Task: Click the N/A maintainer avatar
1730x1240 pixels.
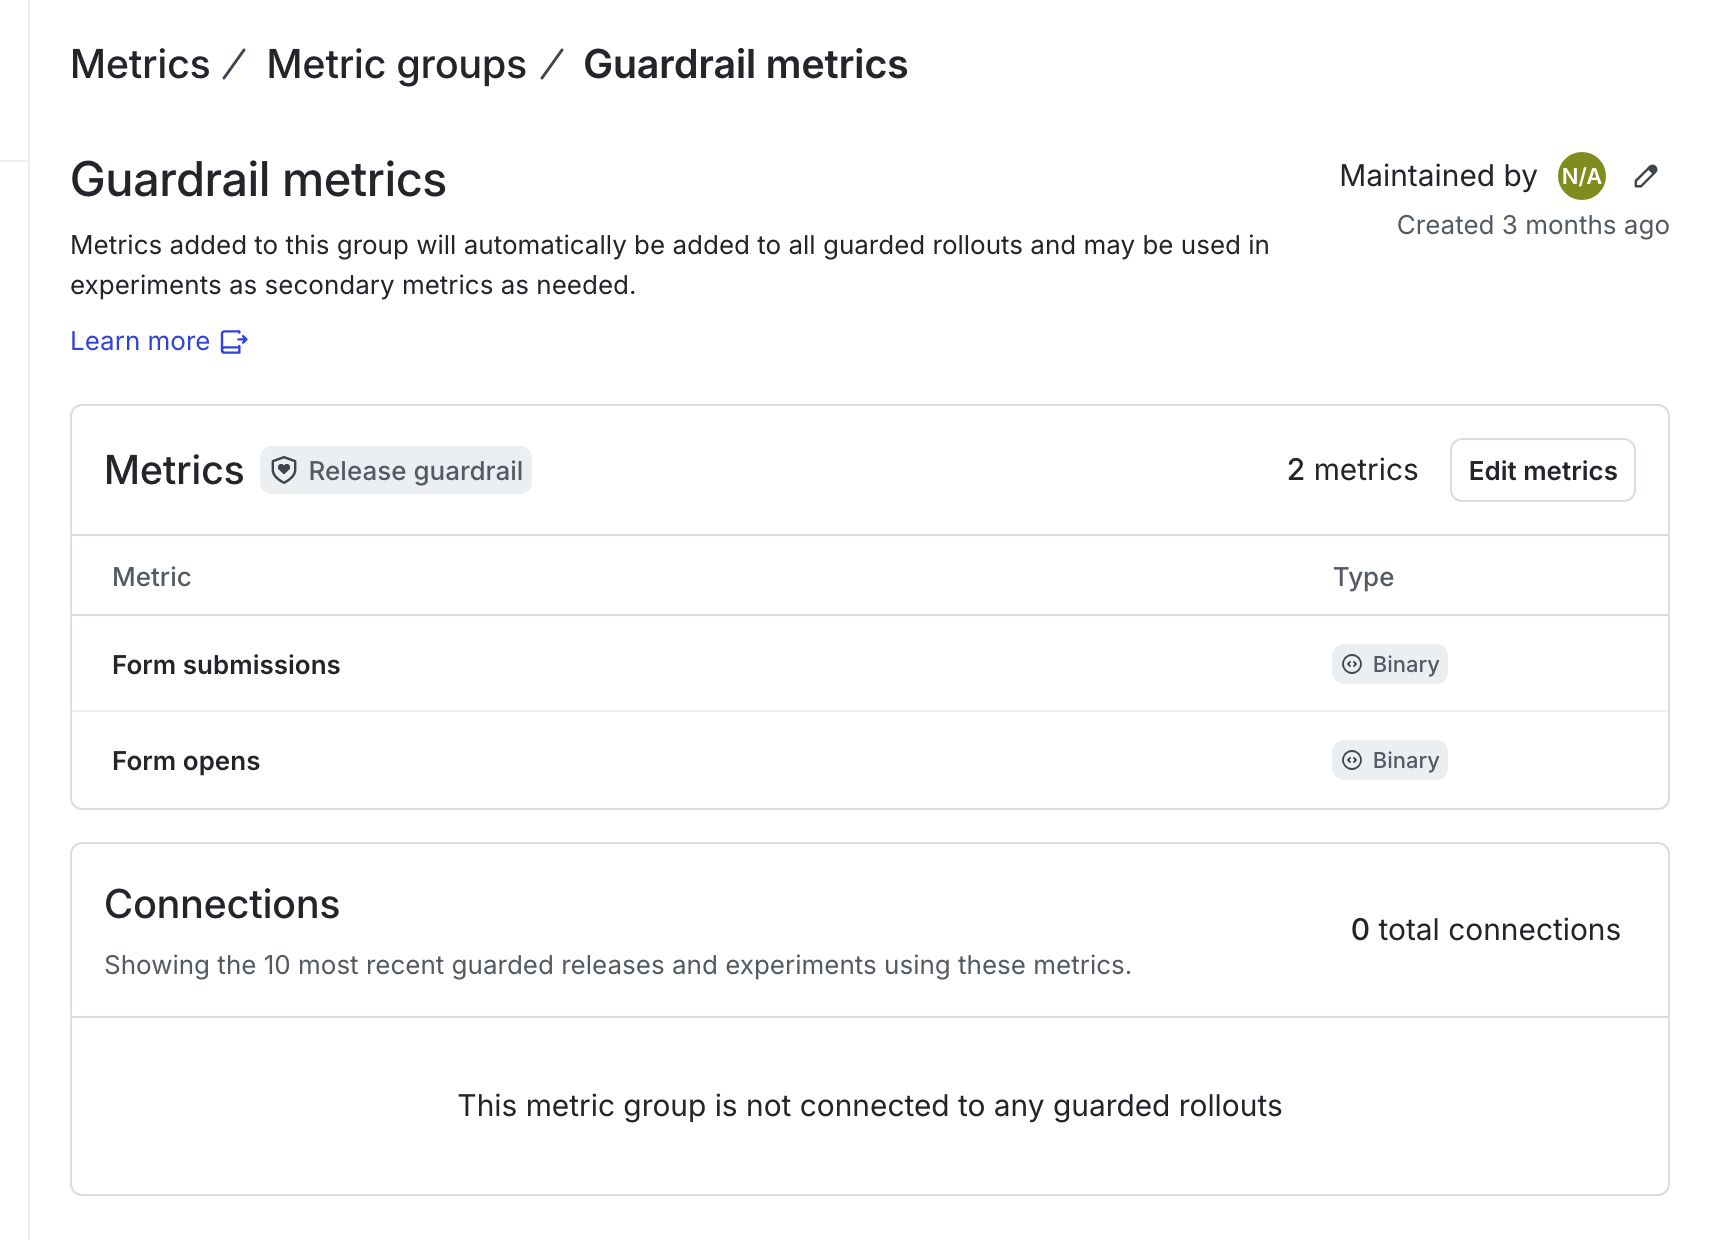Action: coord(1582,176)
